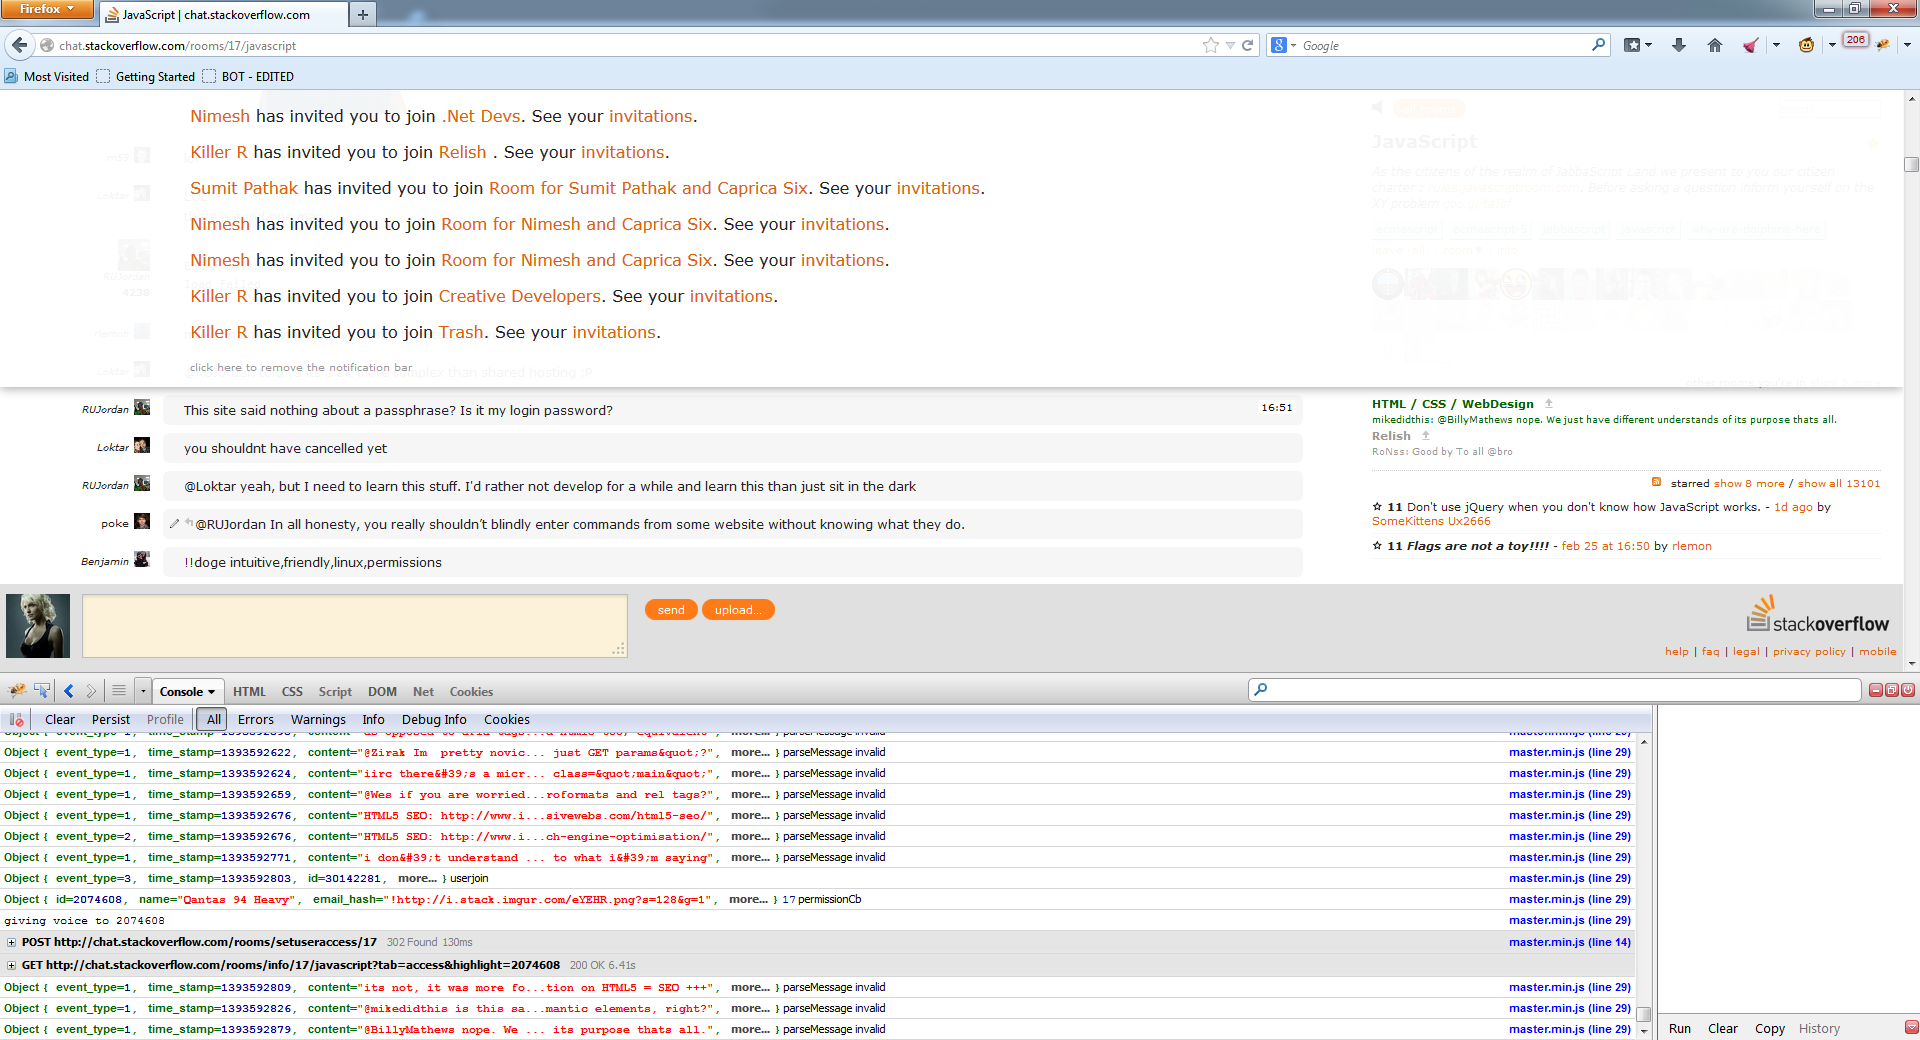Open the Greasemonkey dropdown arrow

point(1831,45)
